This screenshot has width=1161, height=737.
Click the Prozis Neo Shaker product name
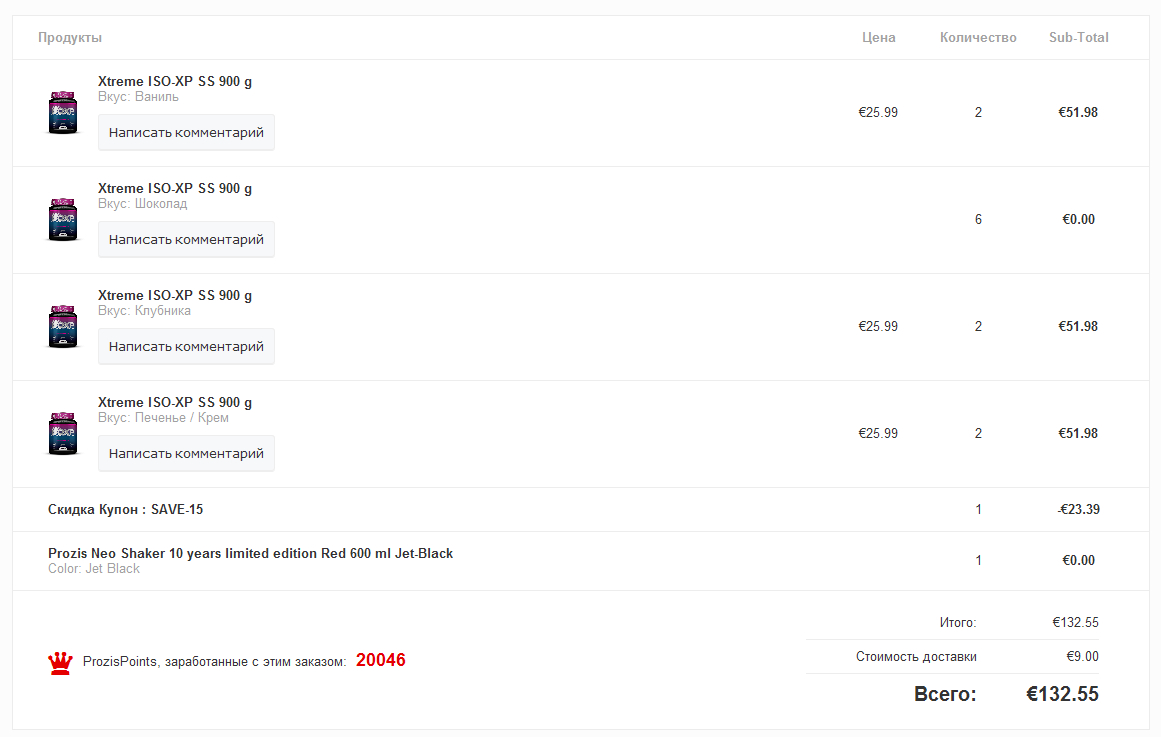tap(250, 553)
